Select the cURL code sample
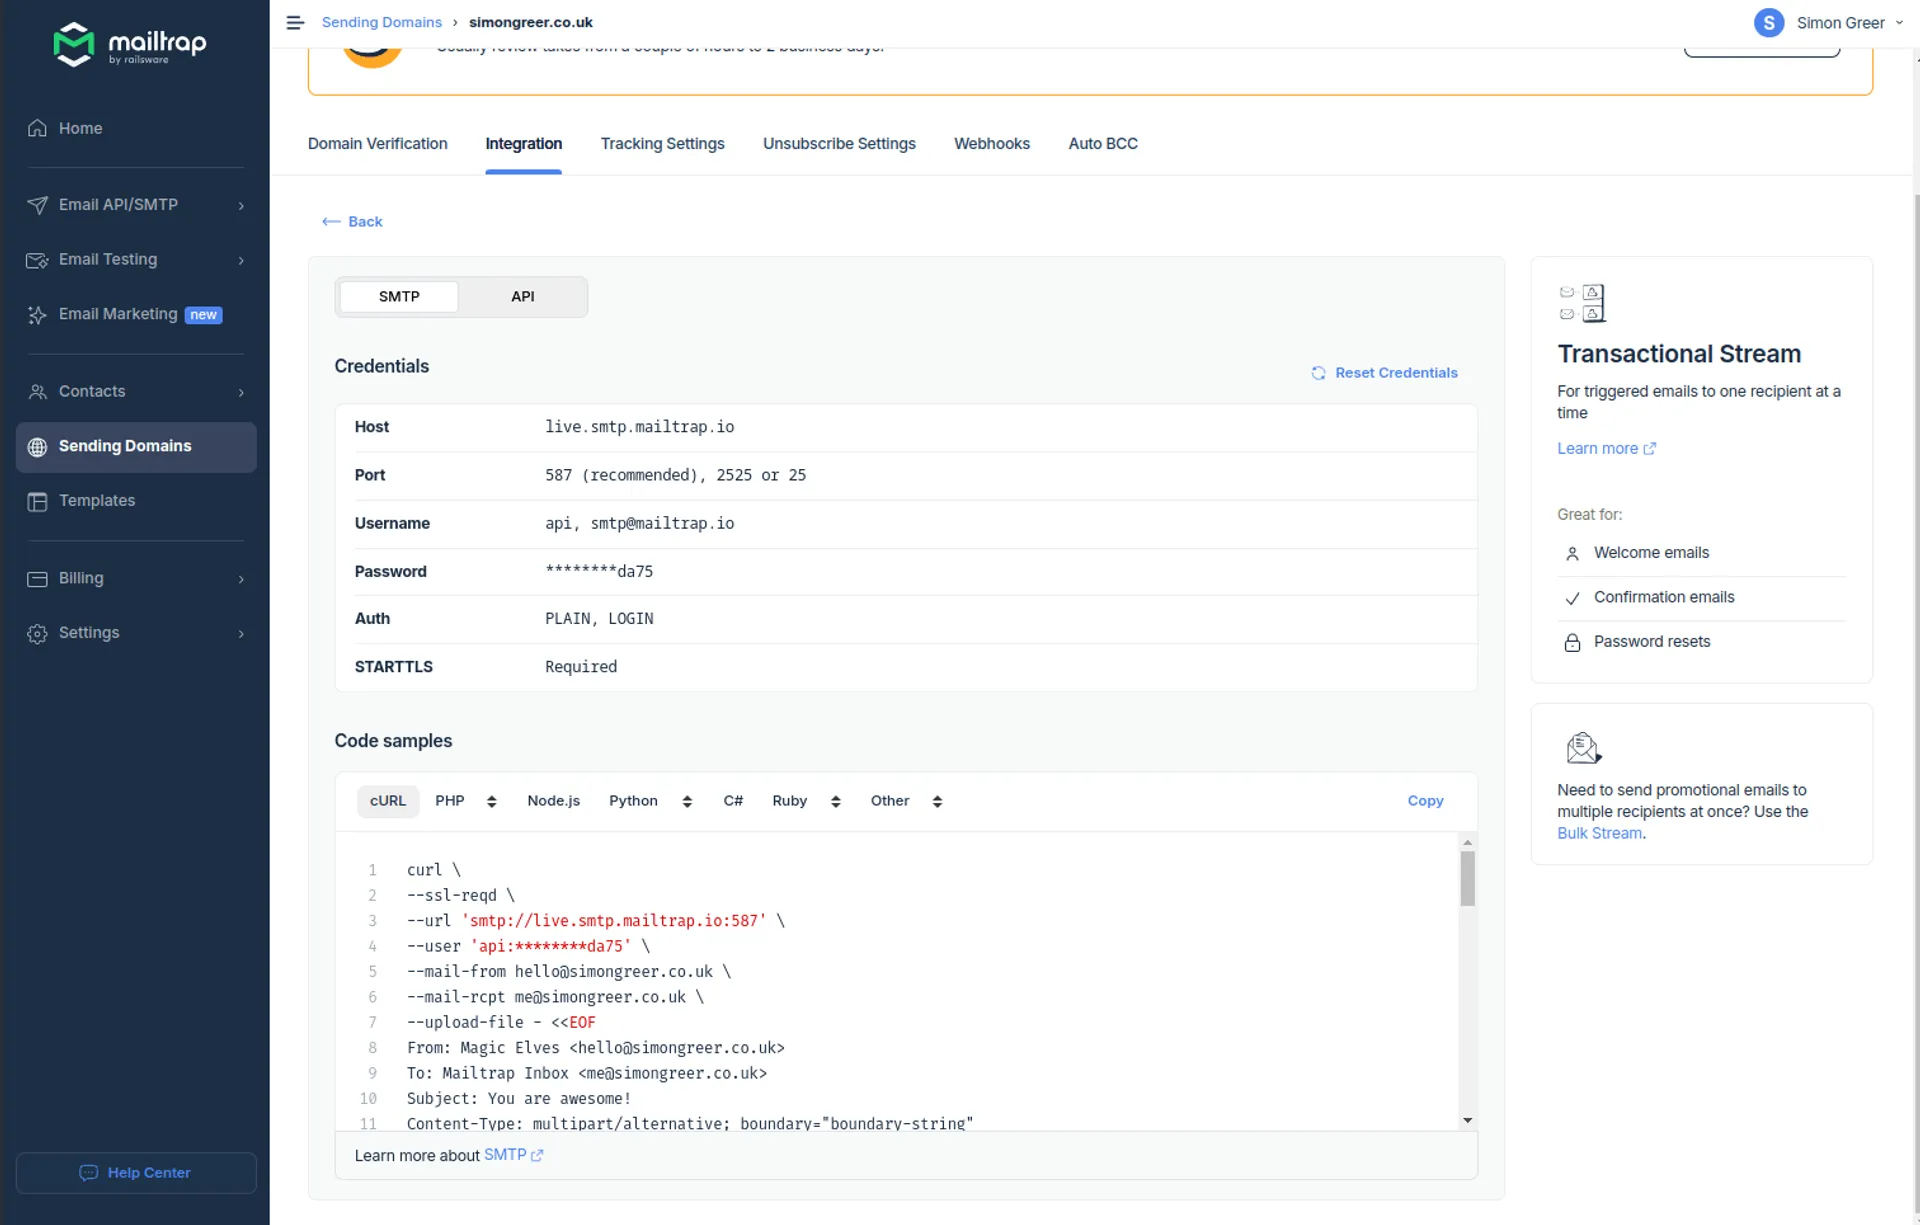The image size is (1920, 1225). (387, 801)
